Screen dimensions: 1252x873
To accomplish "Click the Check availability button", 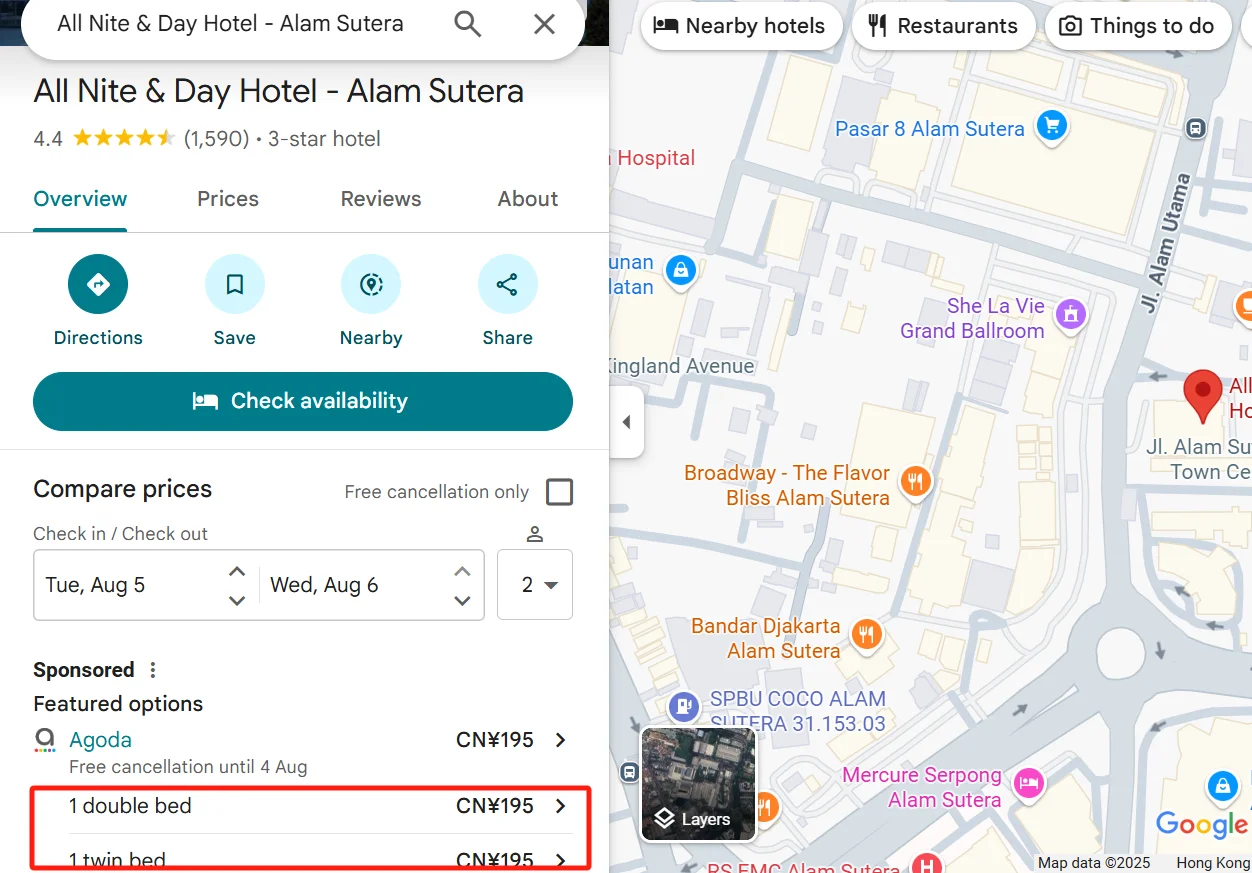I will coord(302,401).
